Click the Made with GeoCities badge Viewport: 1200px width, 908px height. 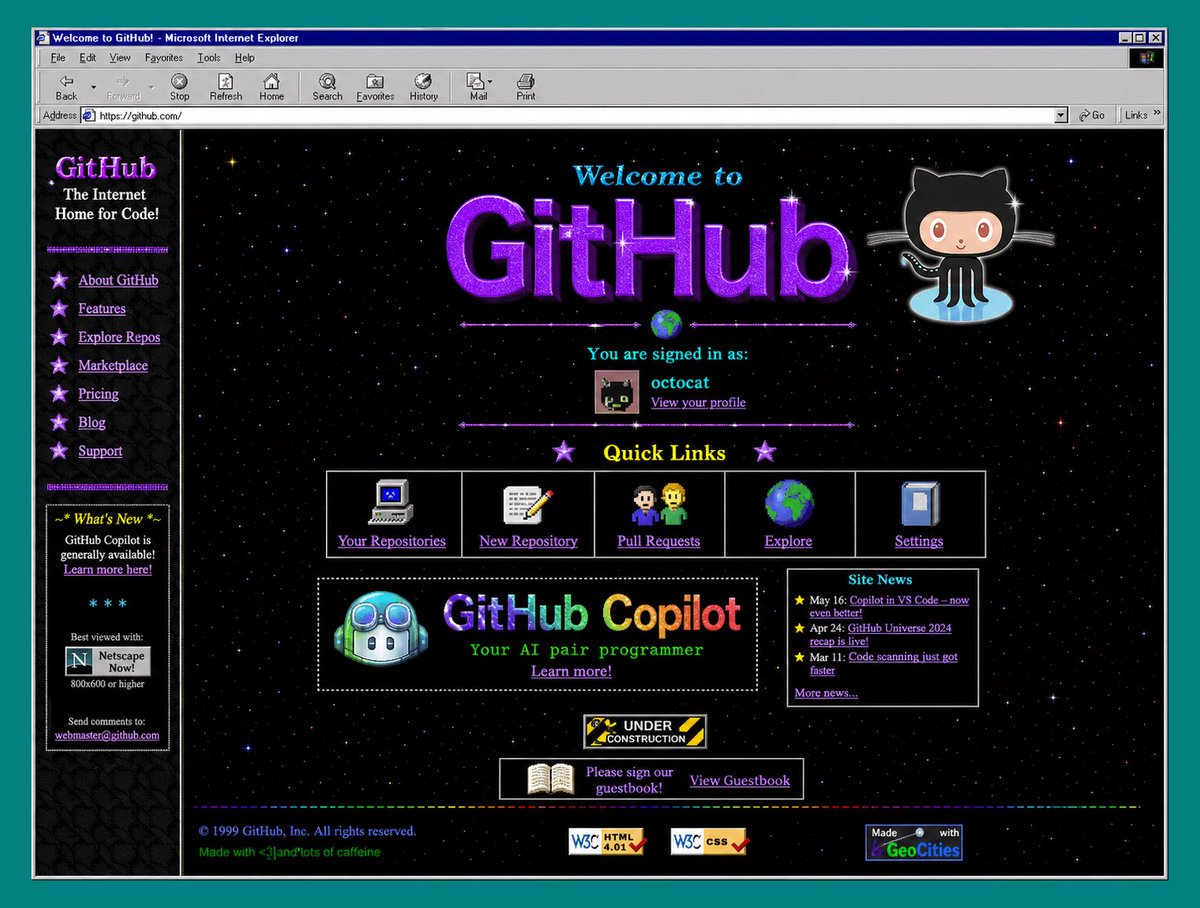(x=914, y=843)
